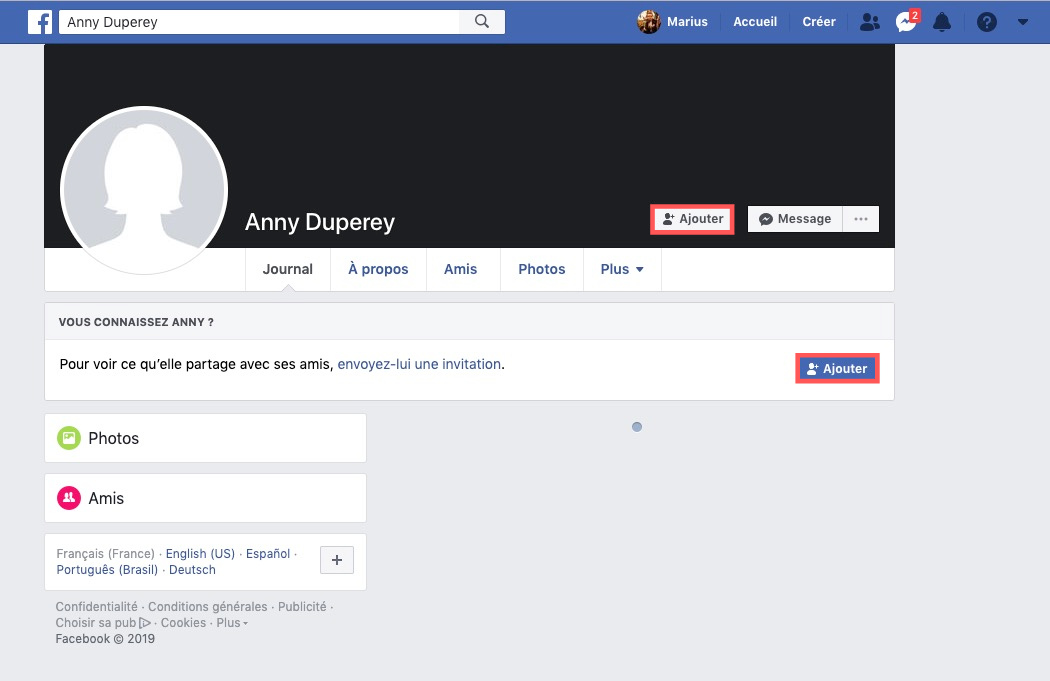Switch language to Português (Brasil)
This screenshot has height=681, width=1050.
click(107, 570)
